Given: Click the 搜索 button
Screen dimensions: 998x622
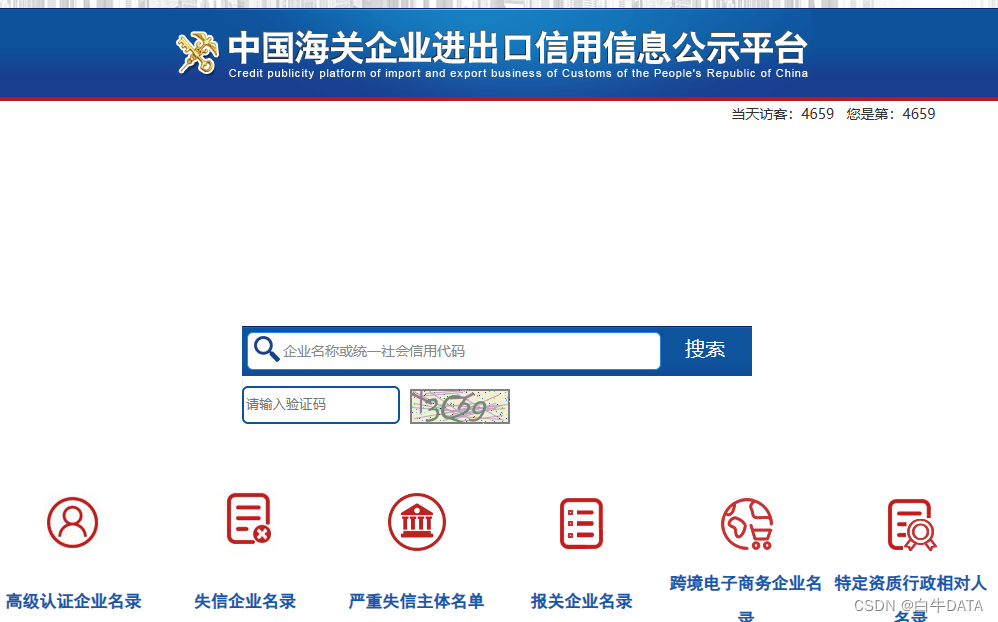Looking at the screenshot, I should pos(705,350).
